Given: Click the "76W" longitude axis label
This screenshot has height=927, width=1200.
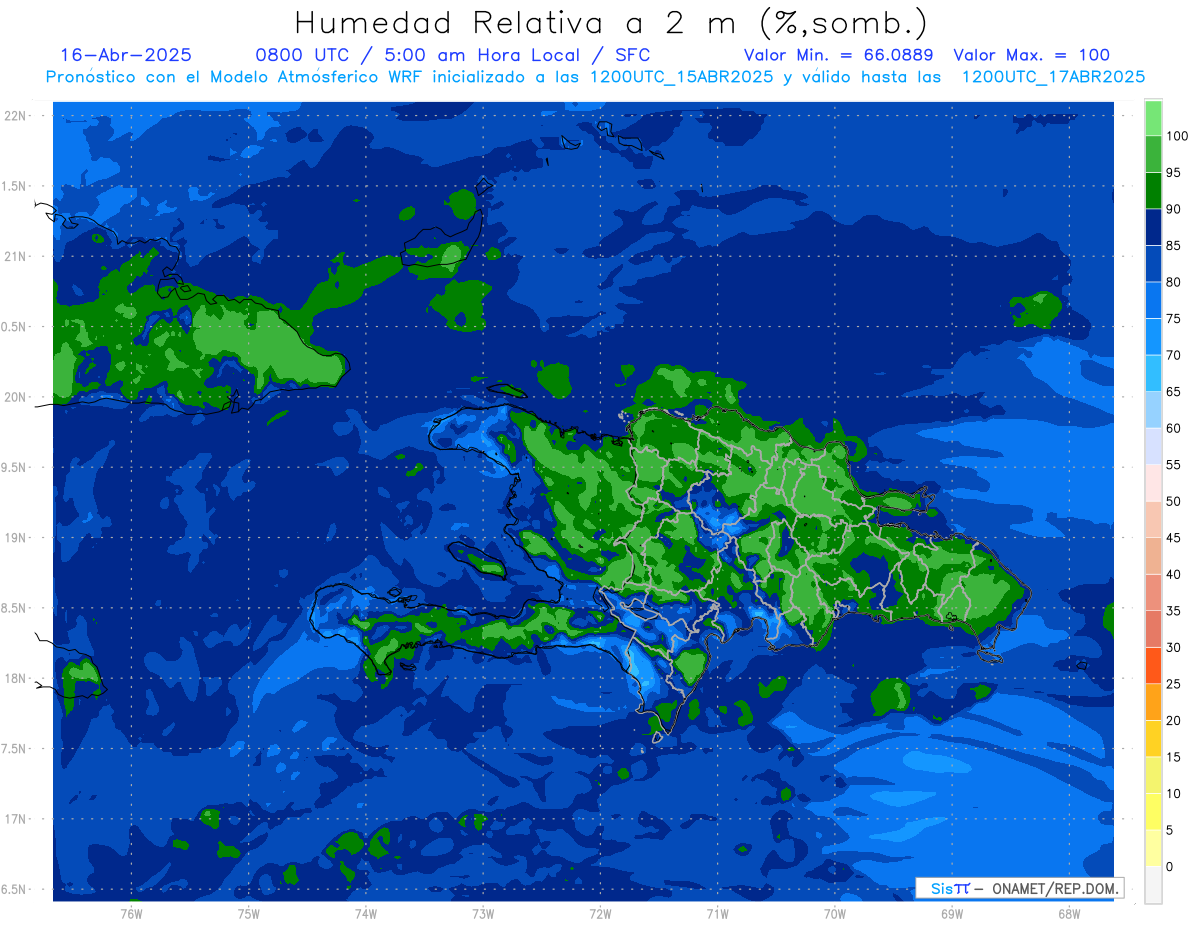Looking at the screenshot, I should (x=131, y=913).
